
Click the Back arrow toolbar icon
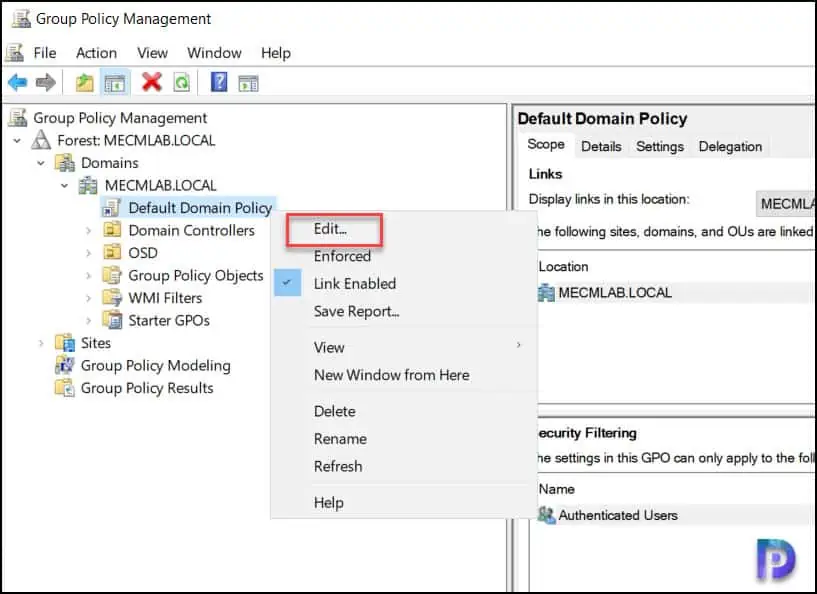pyautogui.click(x=18, y=82)
